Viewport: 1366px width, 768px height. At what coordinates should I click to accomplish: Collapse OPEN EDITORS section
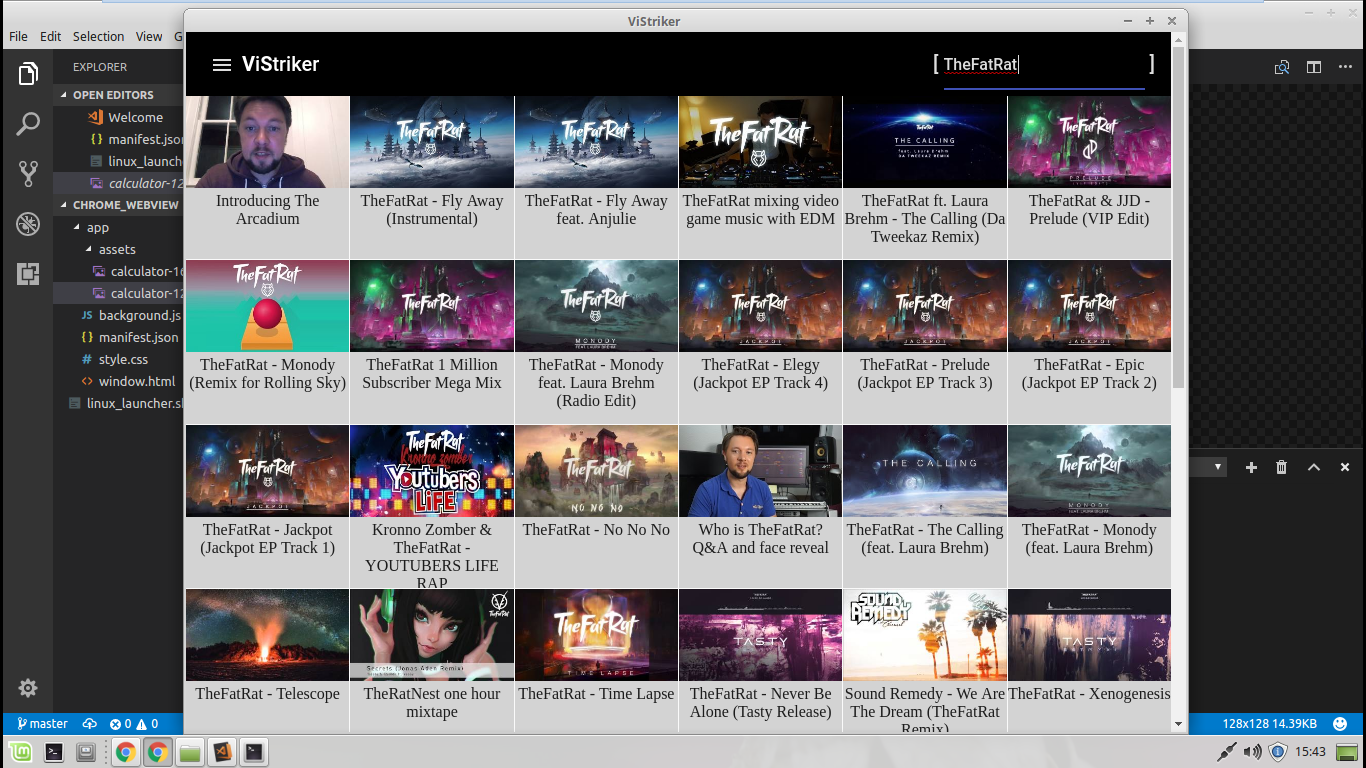[118, 95]
